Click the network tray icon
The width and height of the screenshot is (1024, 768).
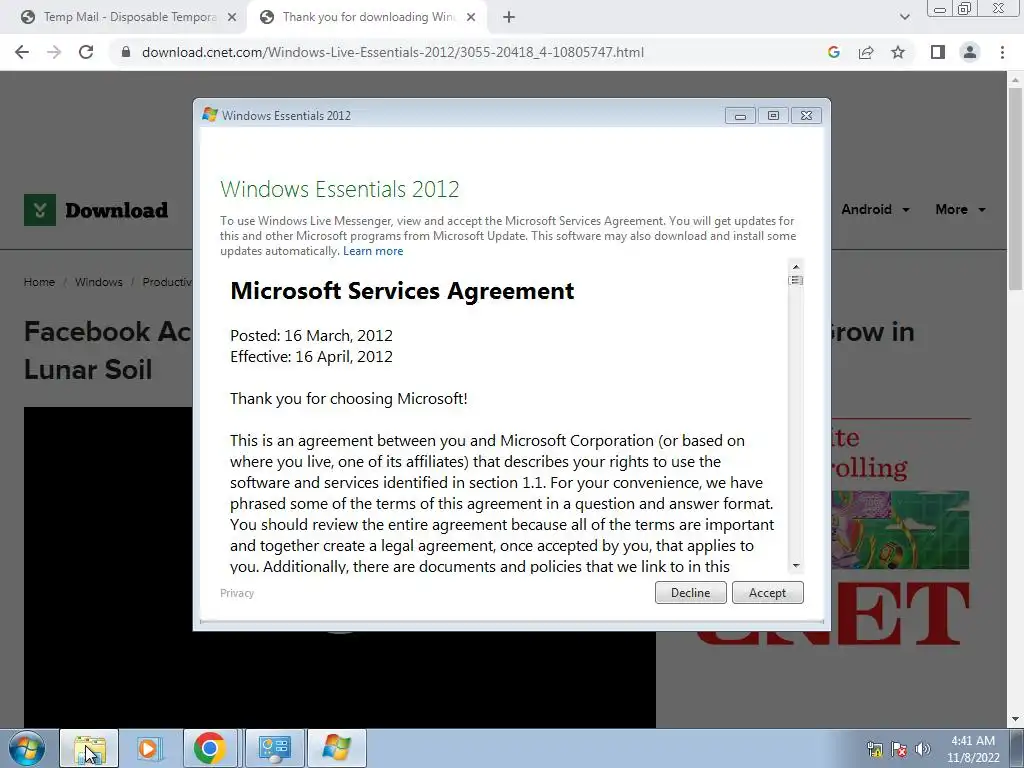[874, 749]
